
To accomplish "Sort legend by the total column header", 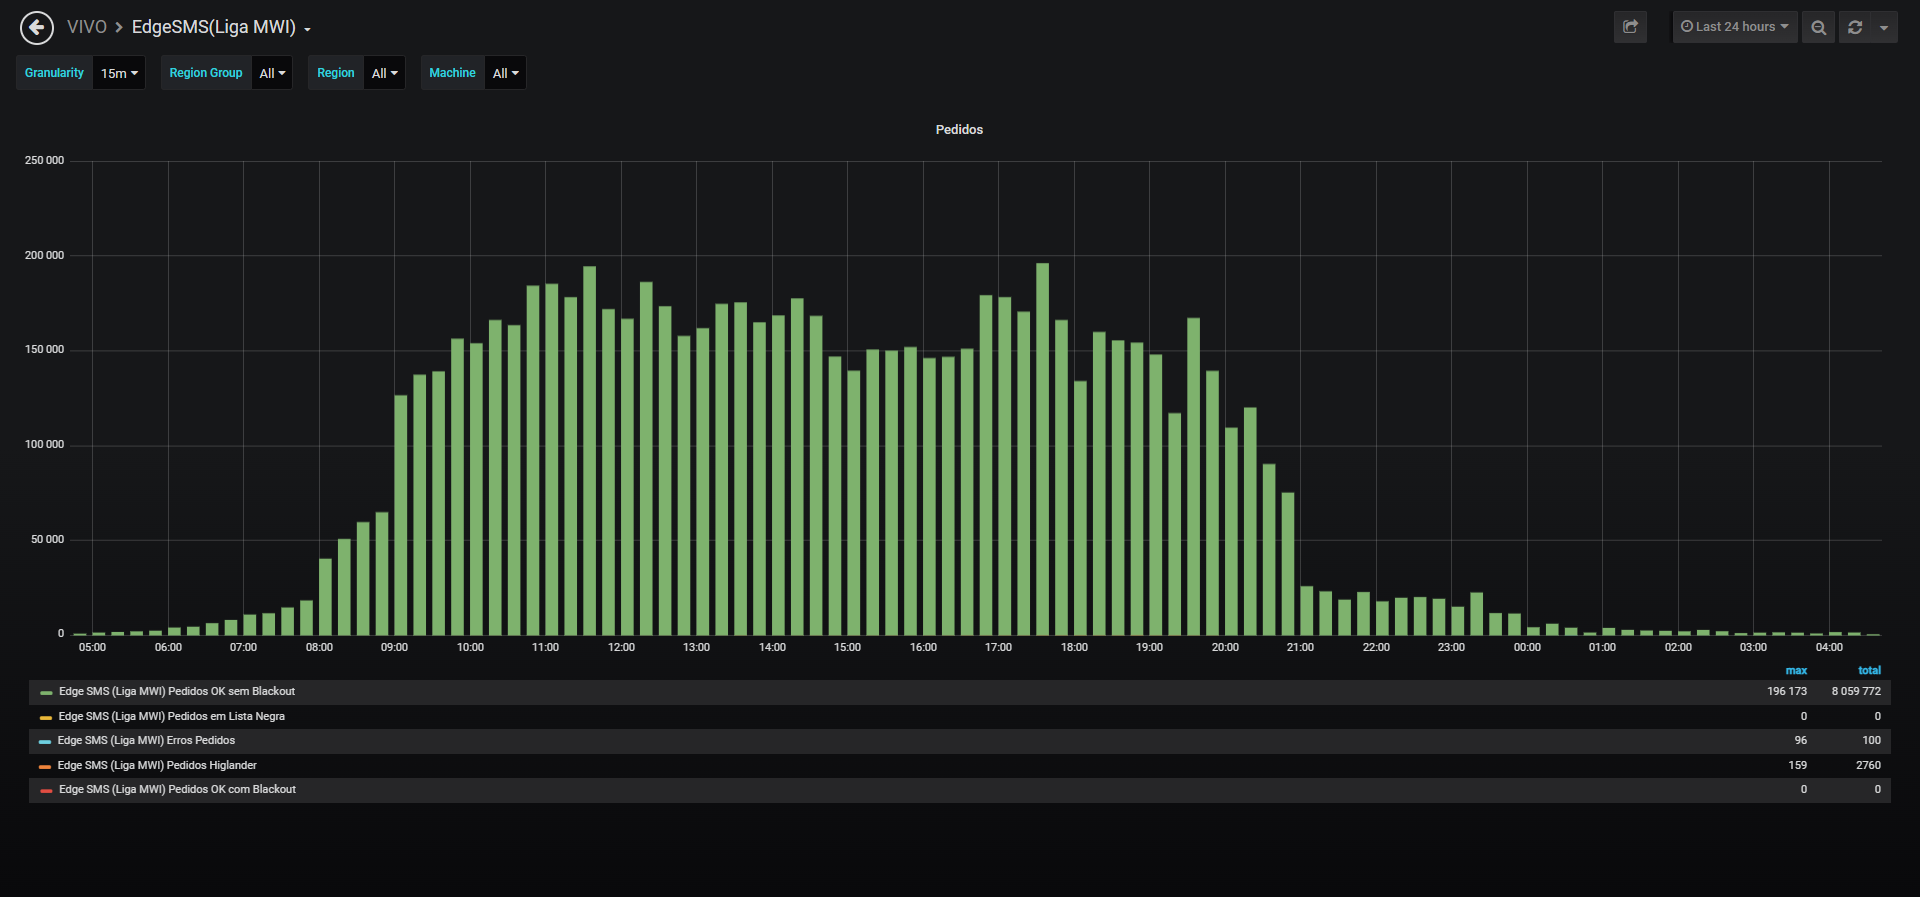I will [1869, 671].
